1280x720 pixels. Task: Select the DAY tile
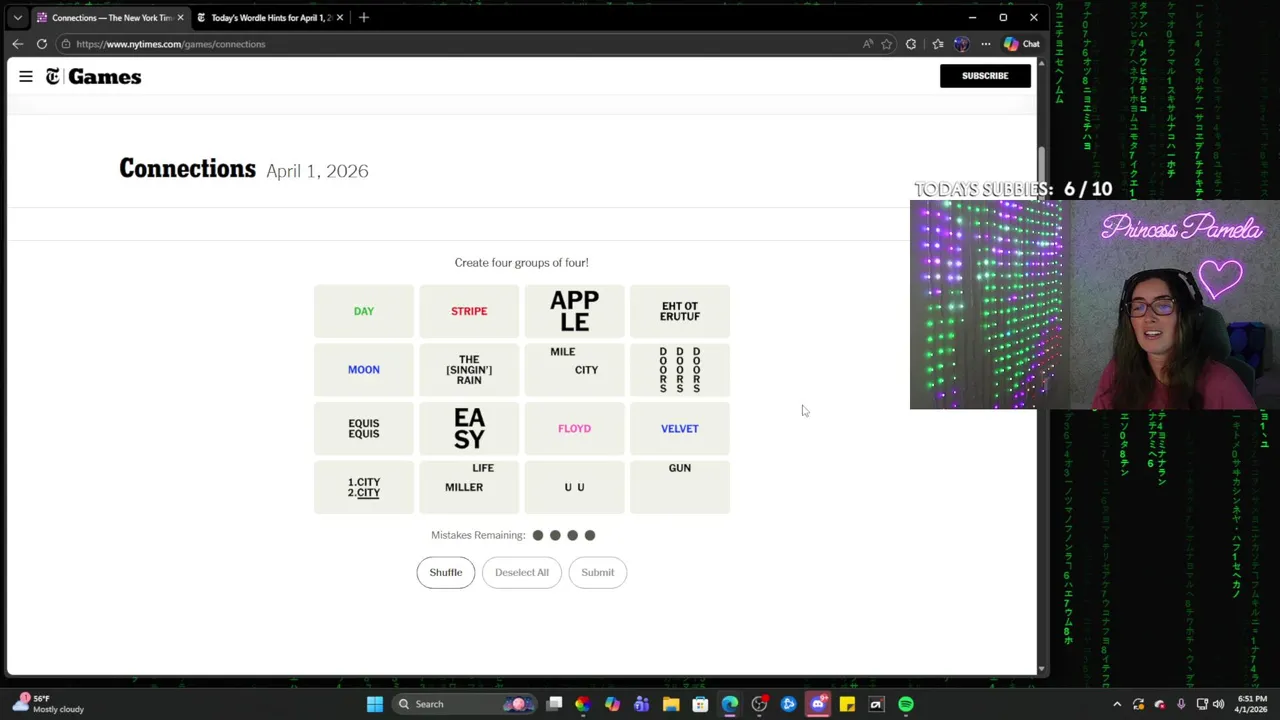click(364, 311)
